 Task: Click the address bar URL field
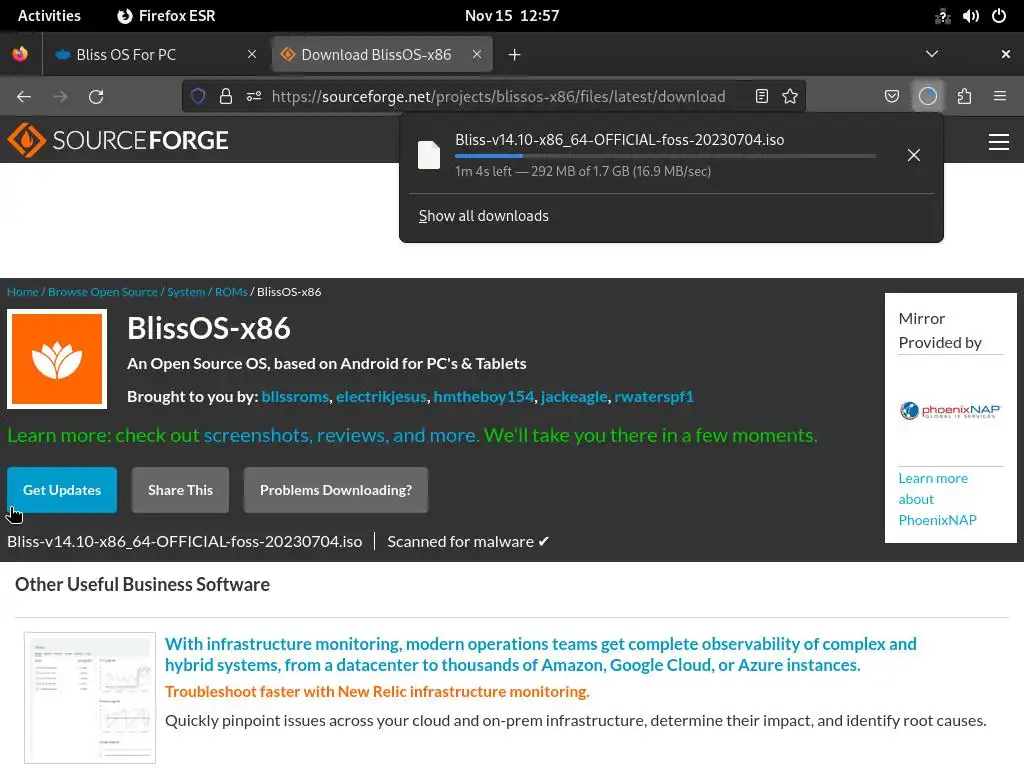(498, 97)
